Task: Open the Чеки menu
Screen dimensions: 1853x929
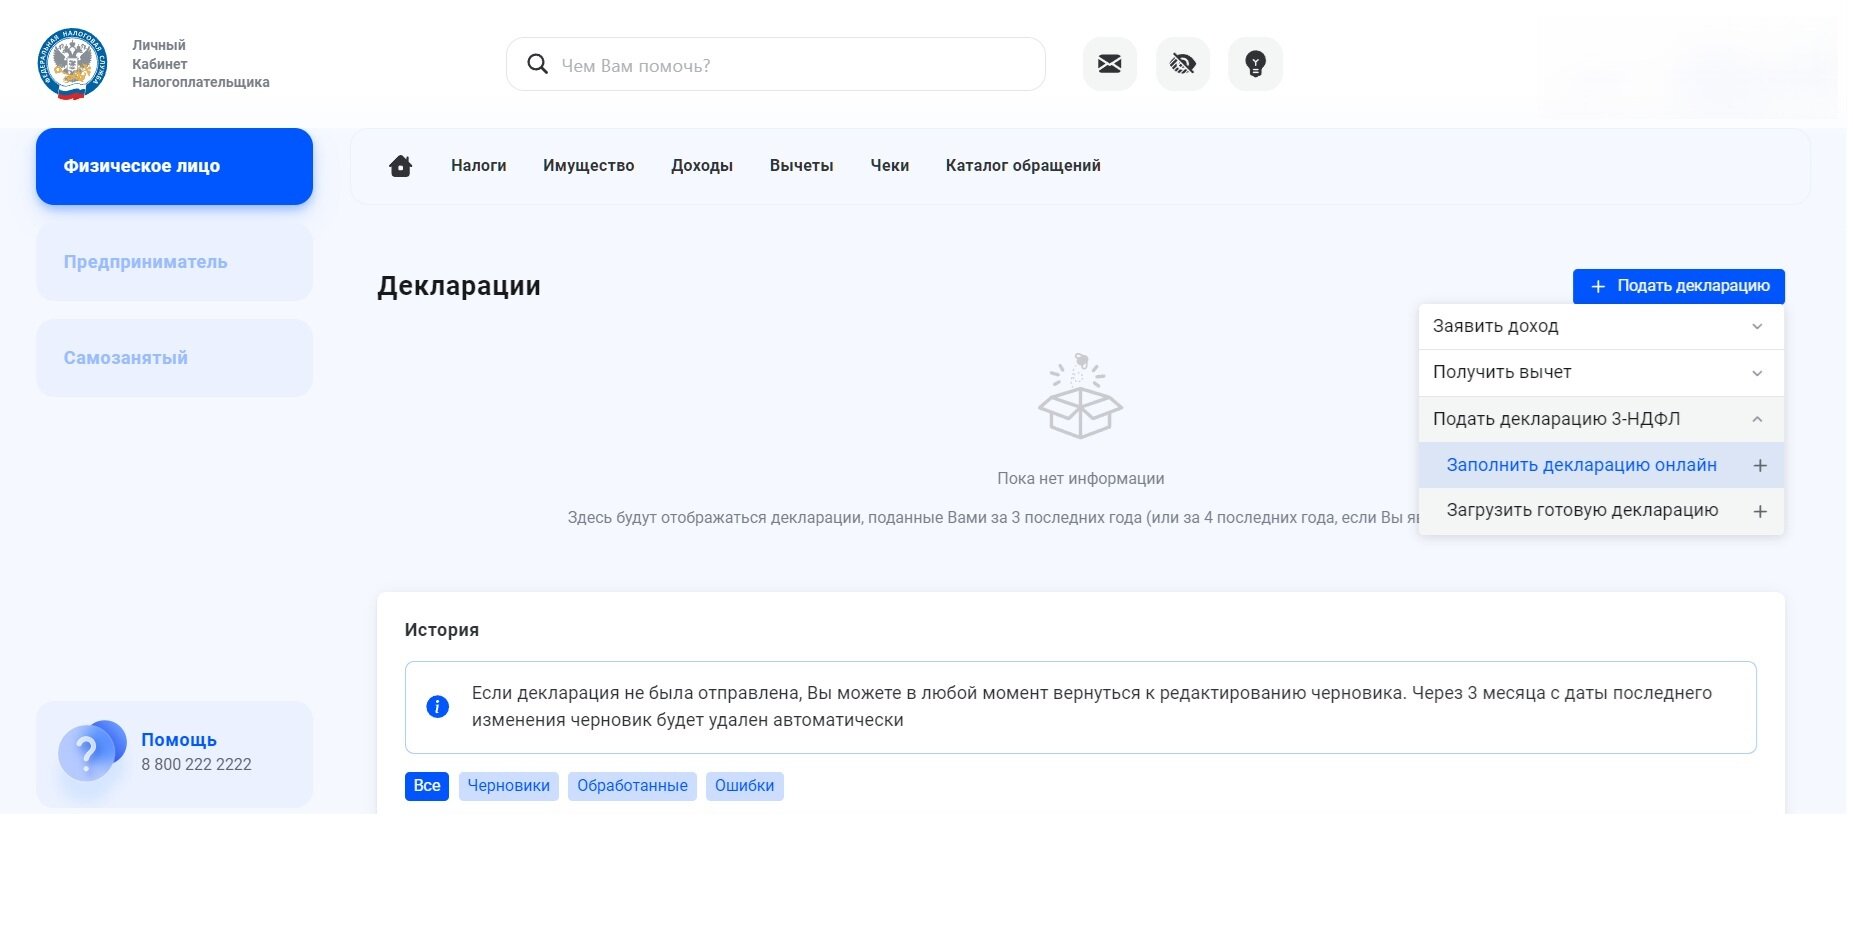Action: (889, 166)
